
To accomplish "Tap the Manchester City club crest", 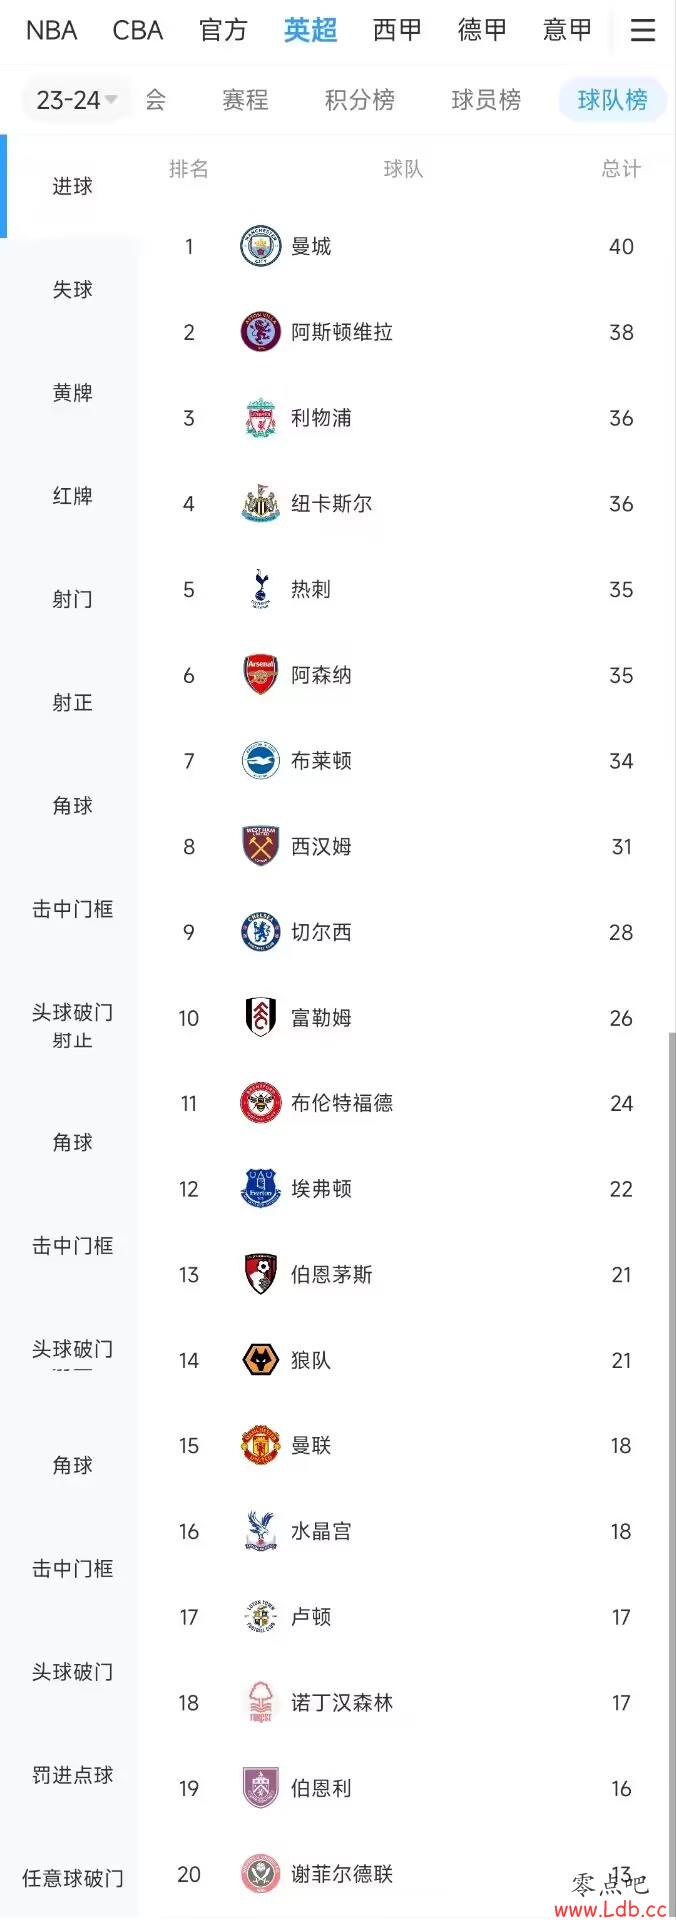I will [x=261, y=246].
